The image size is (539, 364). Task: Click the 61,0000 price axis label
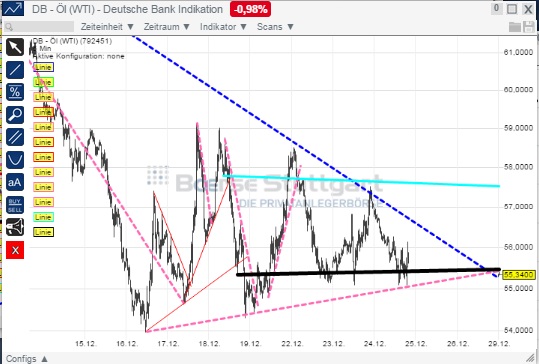coord(519,52)
